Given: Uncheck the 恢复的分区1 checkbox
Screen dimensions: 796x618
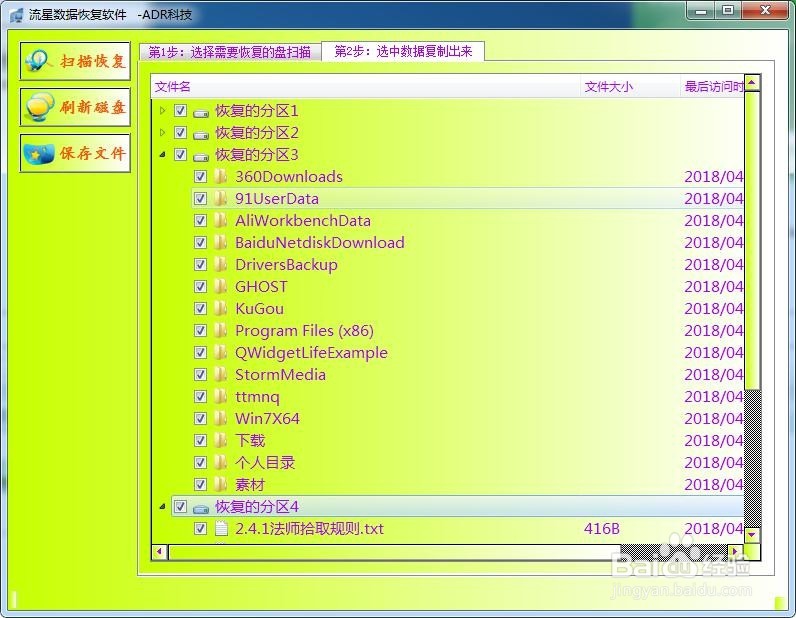Looking at the screenshot, I should point(180,110).
